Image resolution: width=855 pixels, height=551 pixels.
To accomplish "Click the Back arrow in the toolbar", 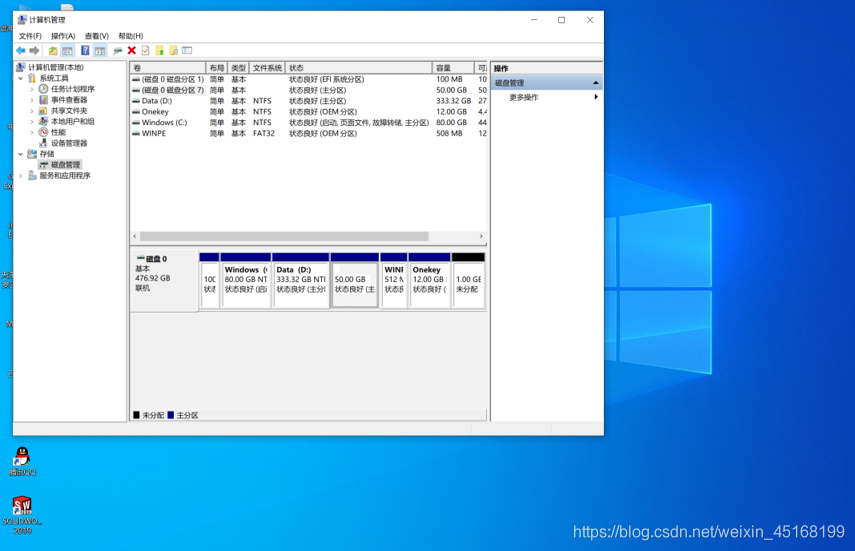I will (x=21, y=51).
